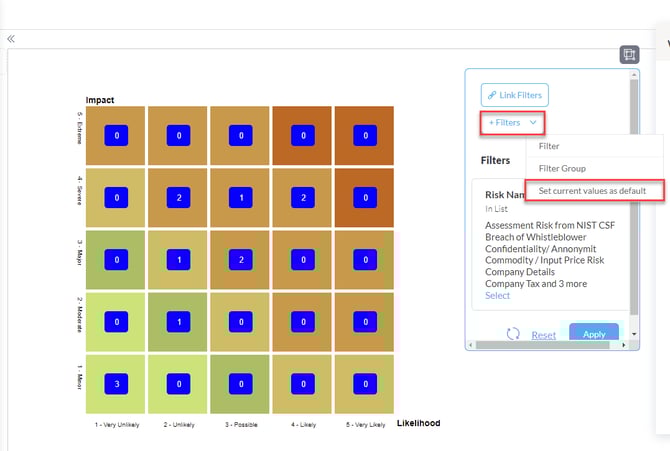
Task: Click the Reset link
Action: (543, 335)
